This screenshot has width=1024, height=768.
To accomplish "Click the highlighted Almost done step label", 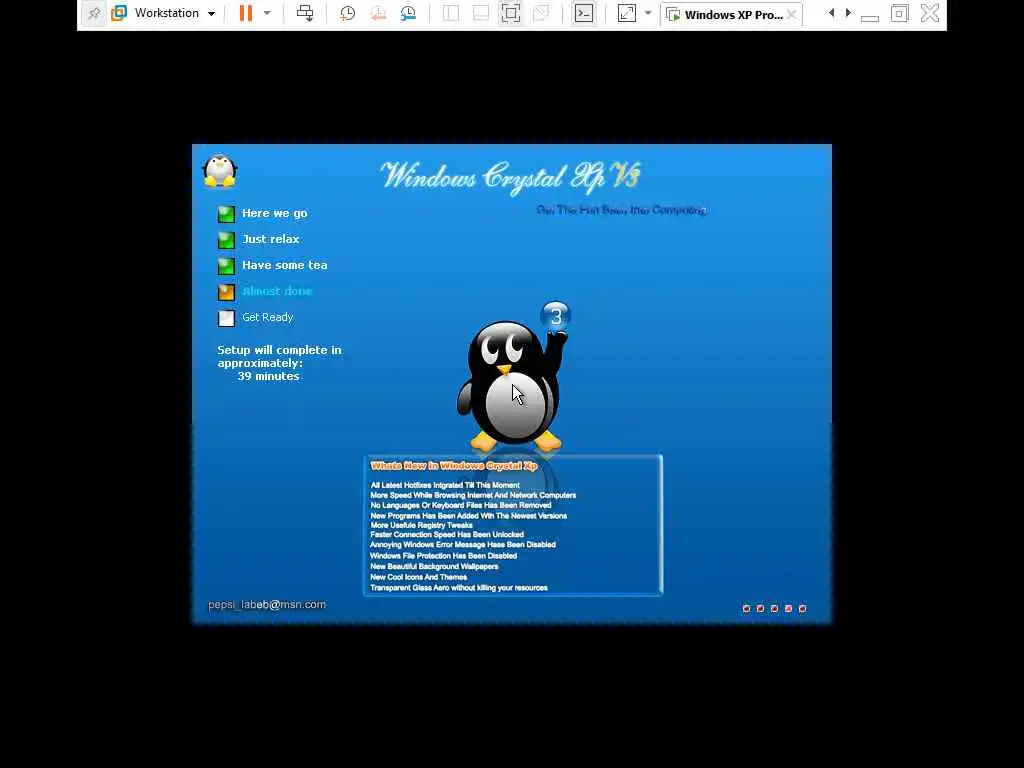I will pos(277,291).
